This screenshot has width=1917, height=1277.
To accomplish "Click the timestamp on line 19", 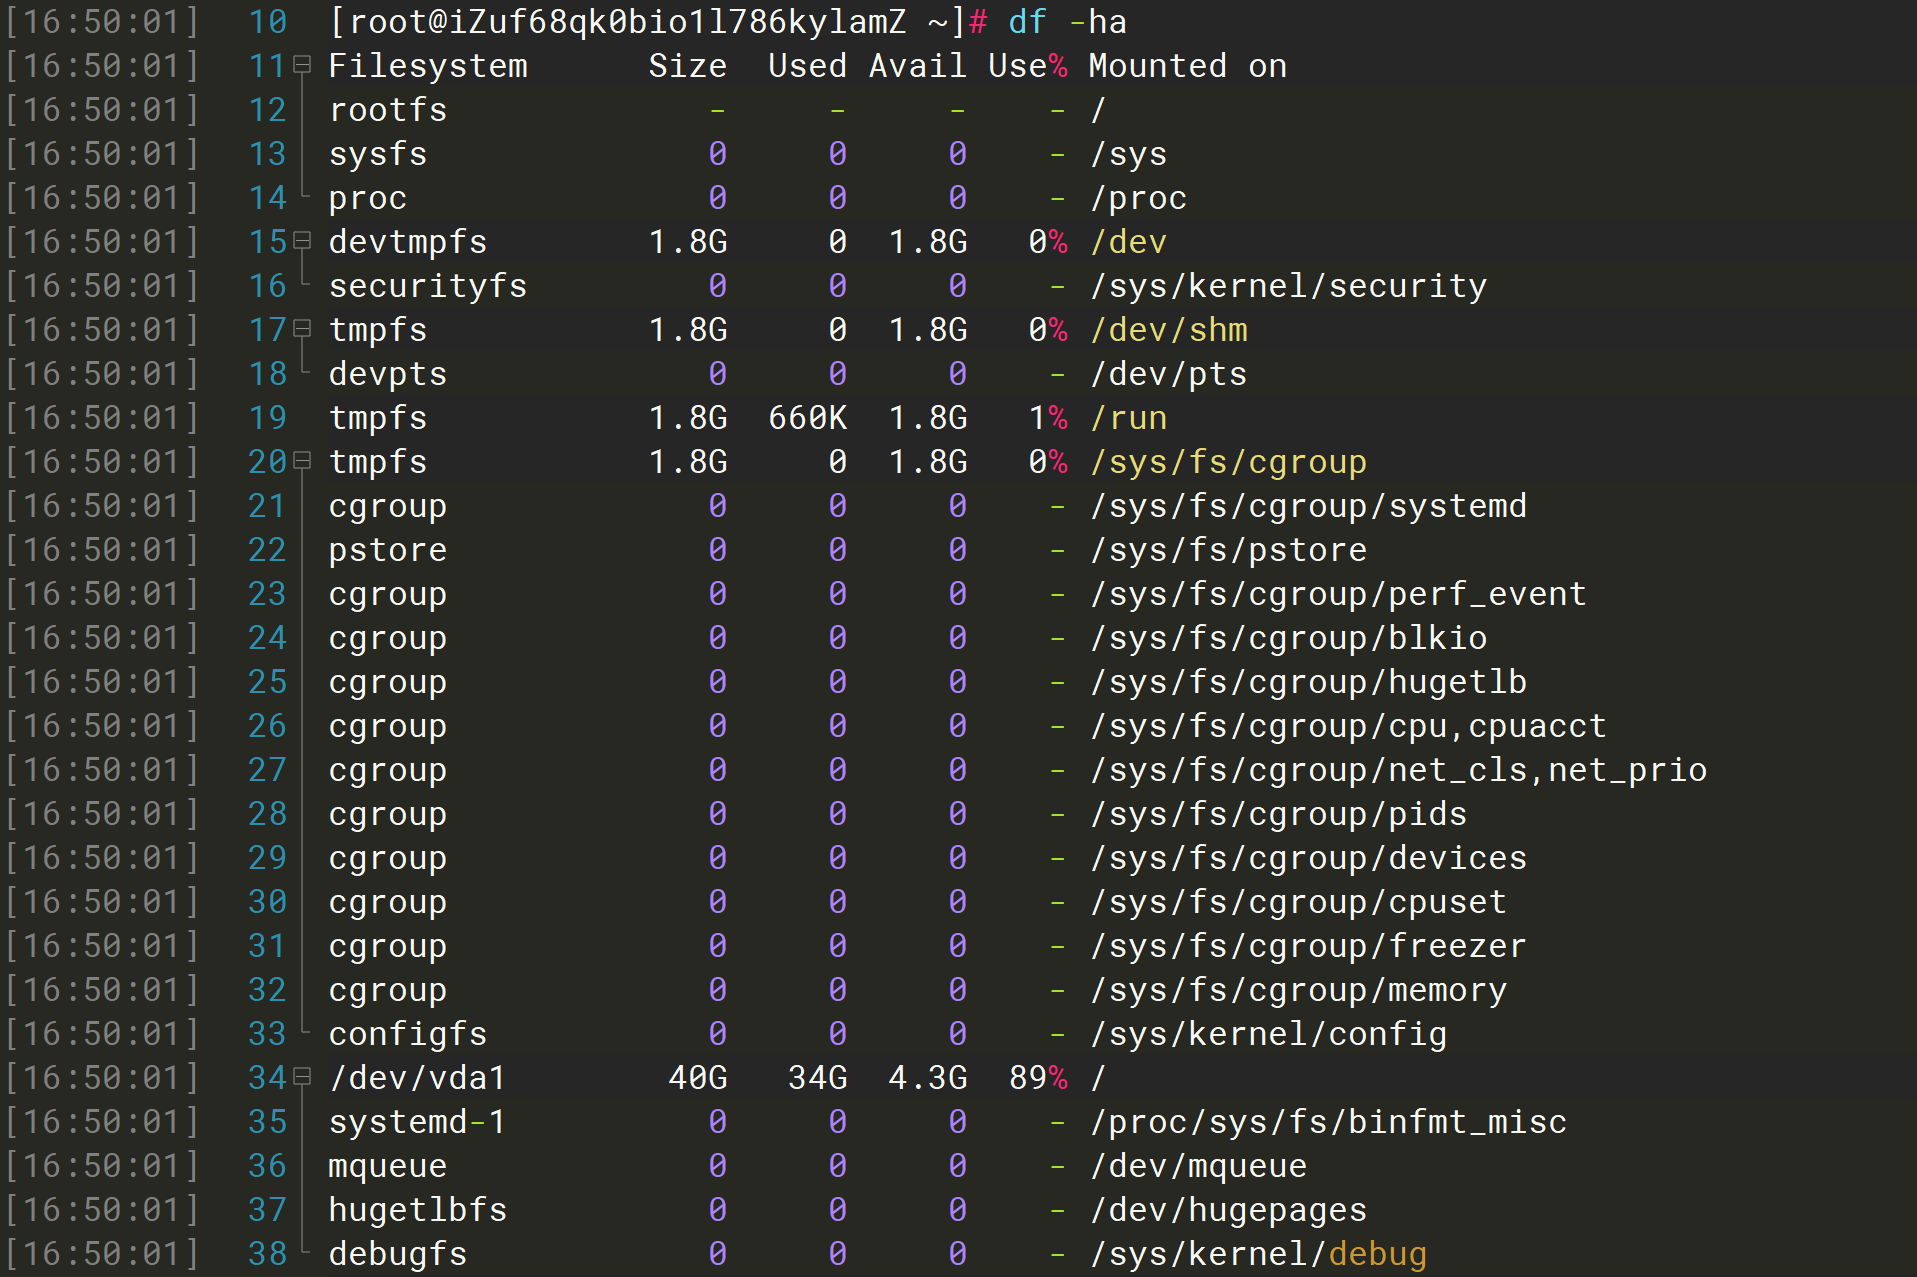I will pyautogui.click(x=103, y=418).
